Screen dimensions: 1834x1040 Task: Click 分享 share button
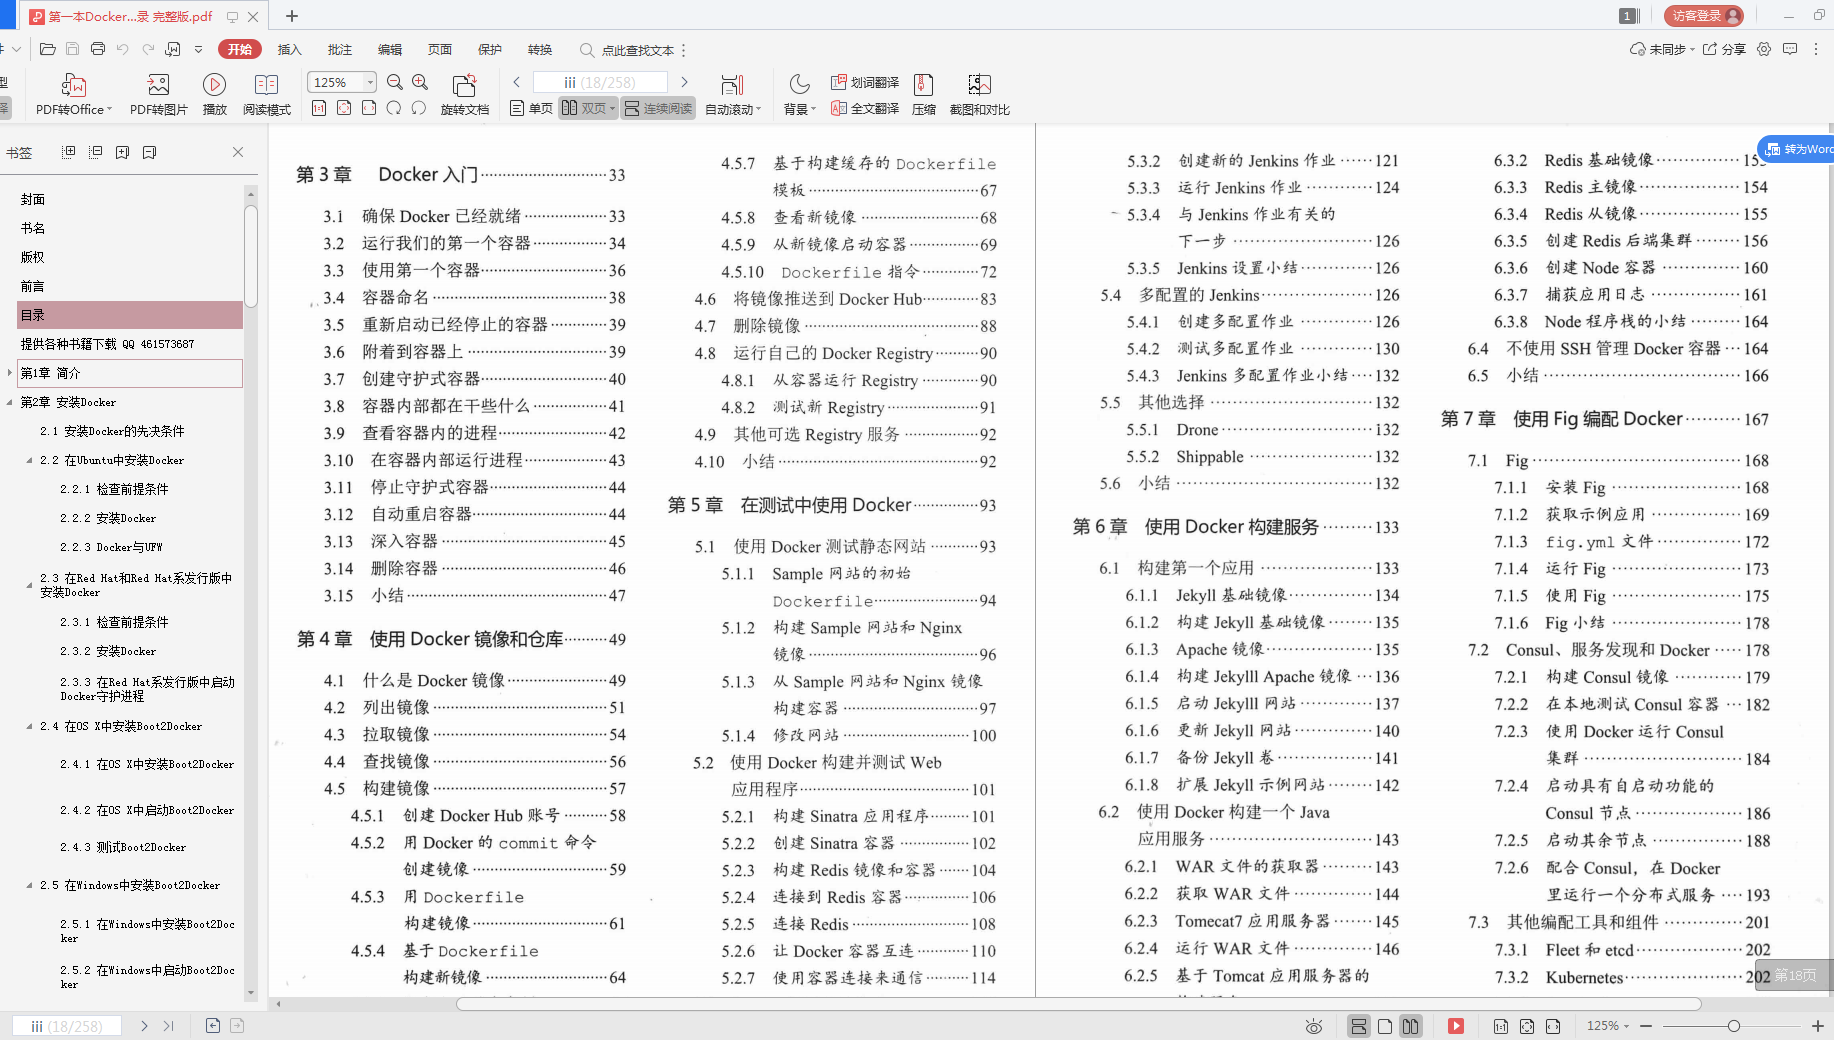(x=1725, y=49)
